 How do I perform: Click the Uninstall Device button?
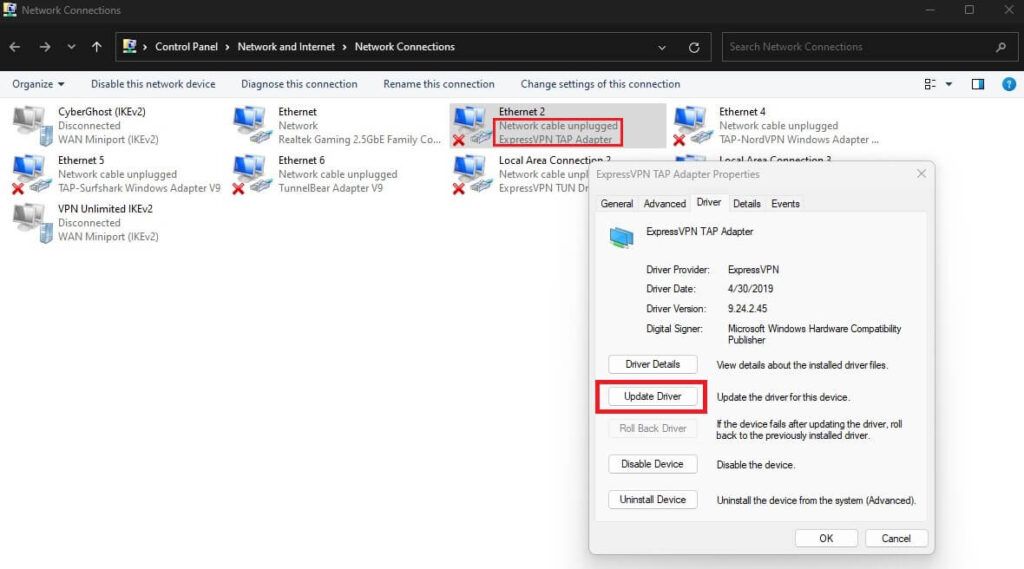pos(652,500)
